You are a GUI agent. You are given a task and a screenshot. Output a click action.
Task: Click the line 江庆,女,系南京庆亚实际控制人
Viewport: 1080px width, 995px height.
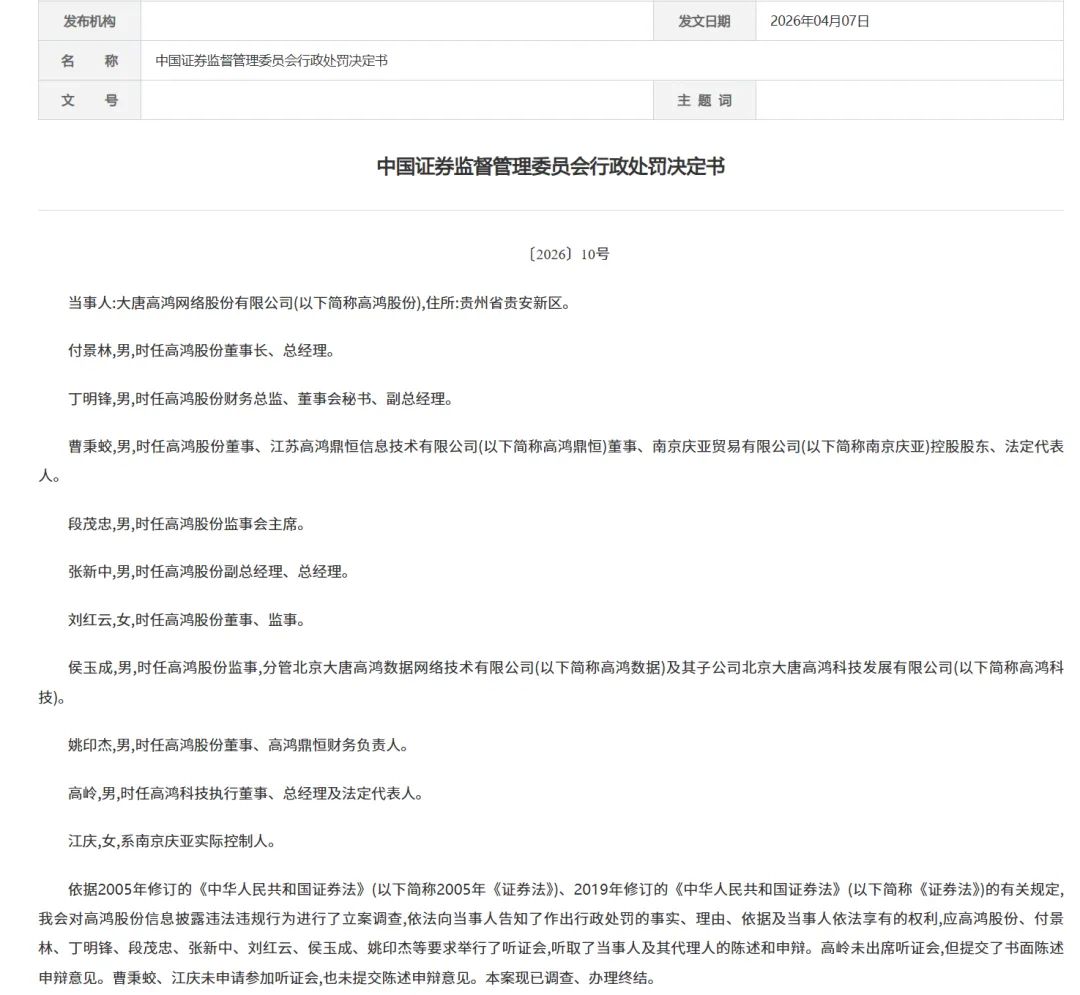click(172, 841)
